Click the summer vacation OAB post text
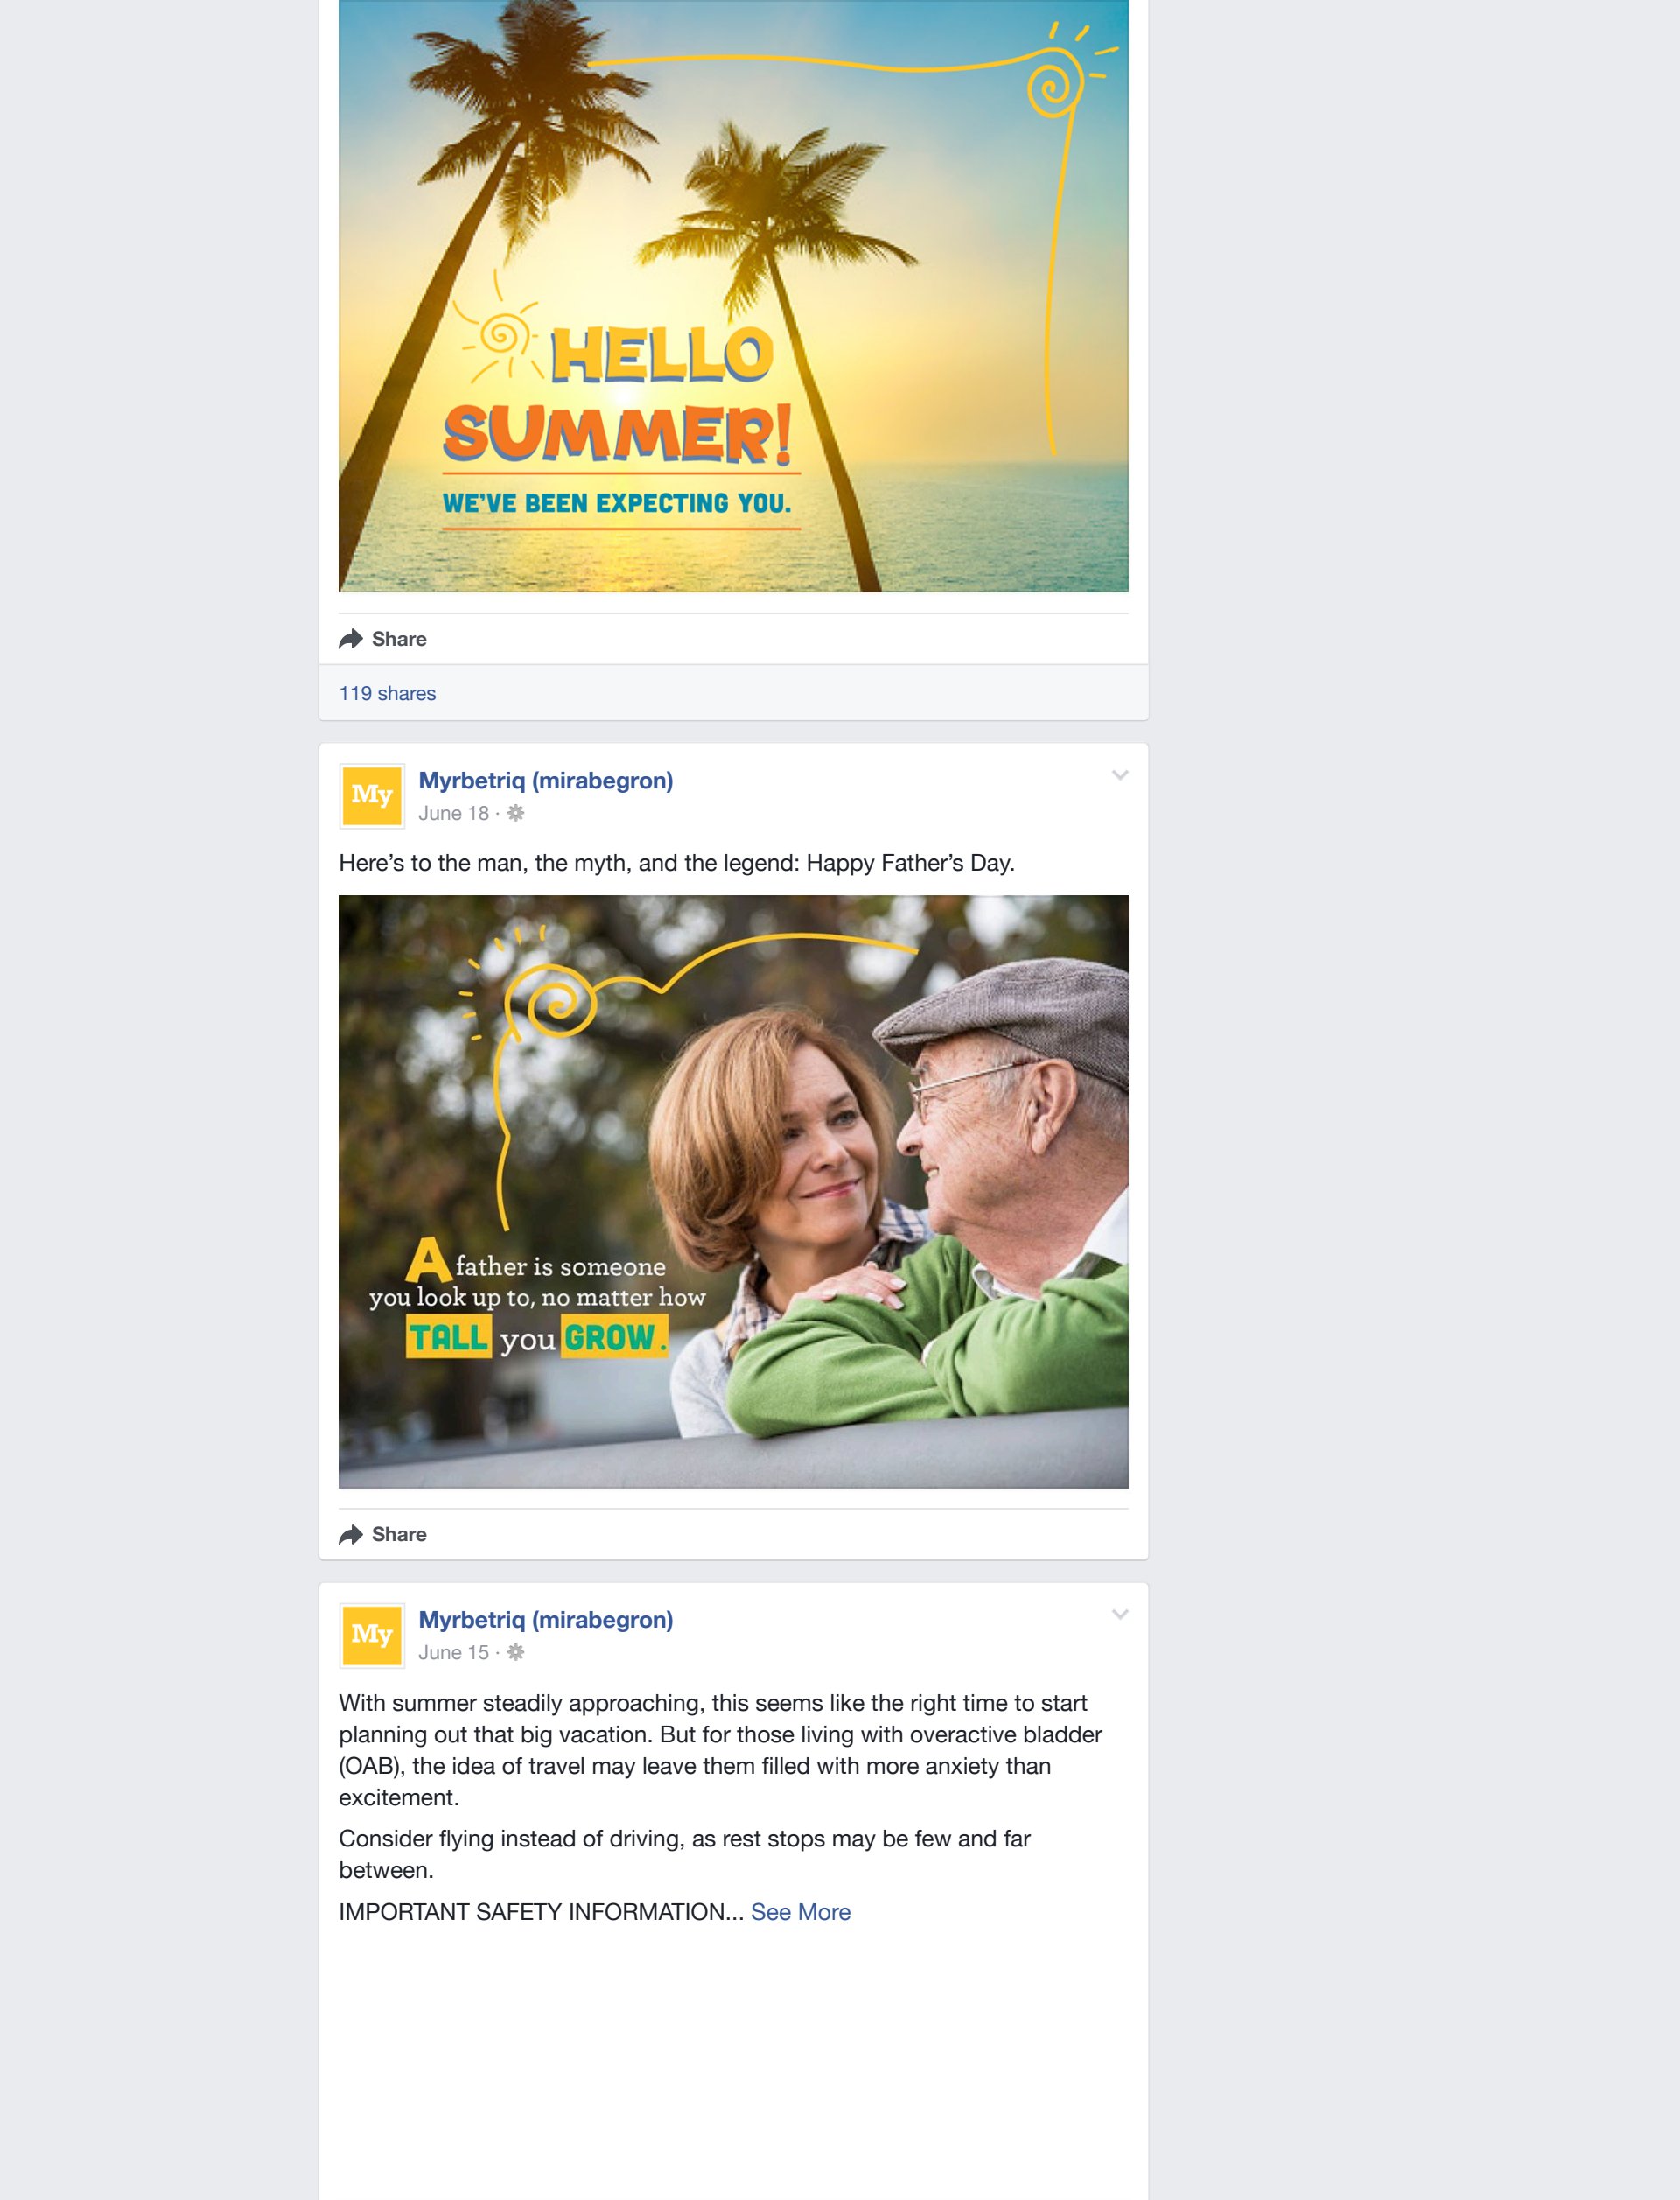The width and height of the screenshot is (1680, 2200). pos(720,1750)
